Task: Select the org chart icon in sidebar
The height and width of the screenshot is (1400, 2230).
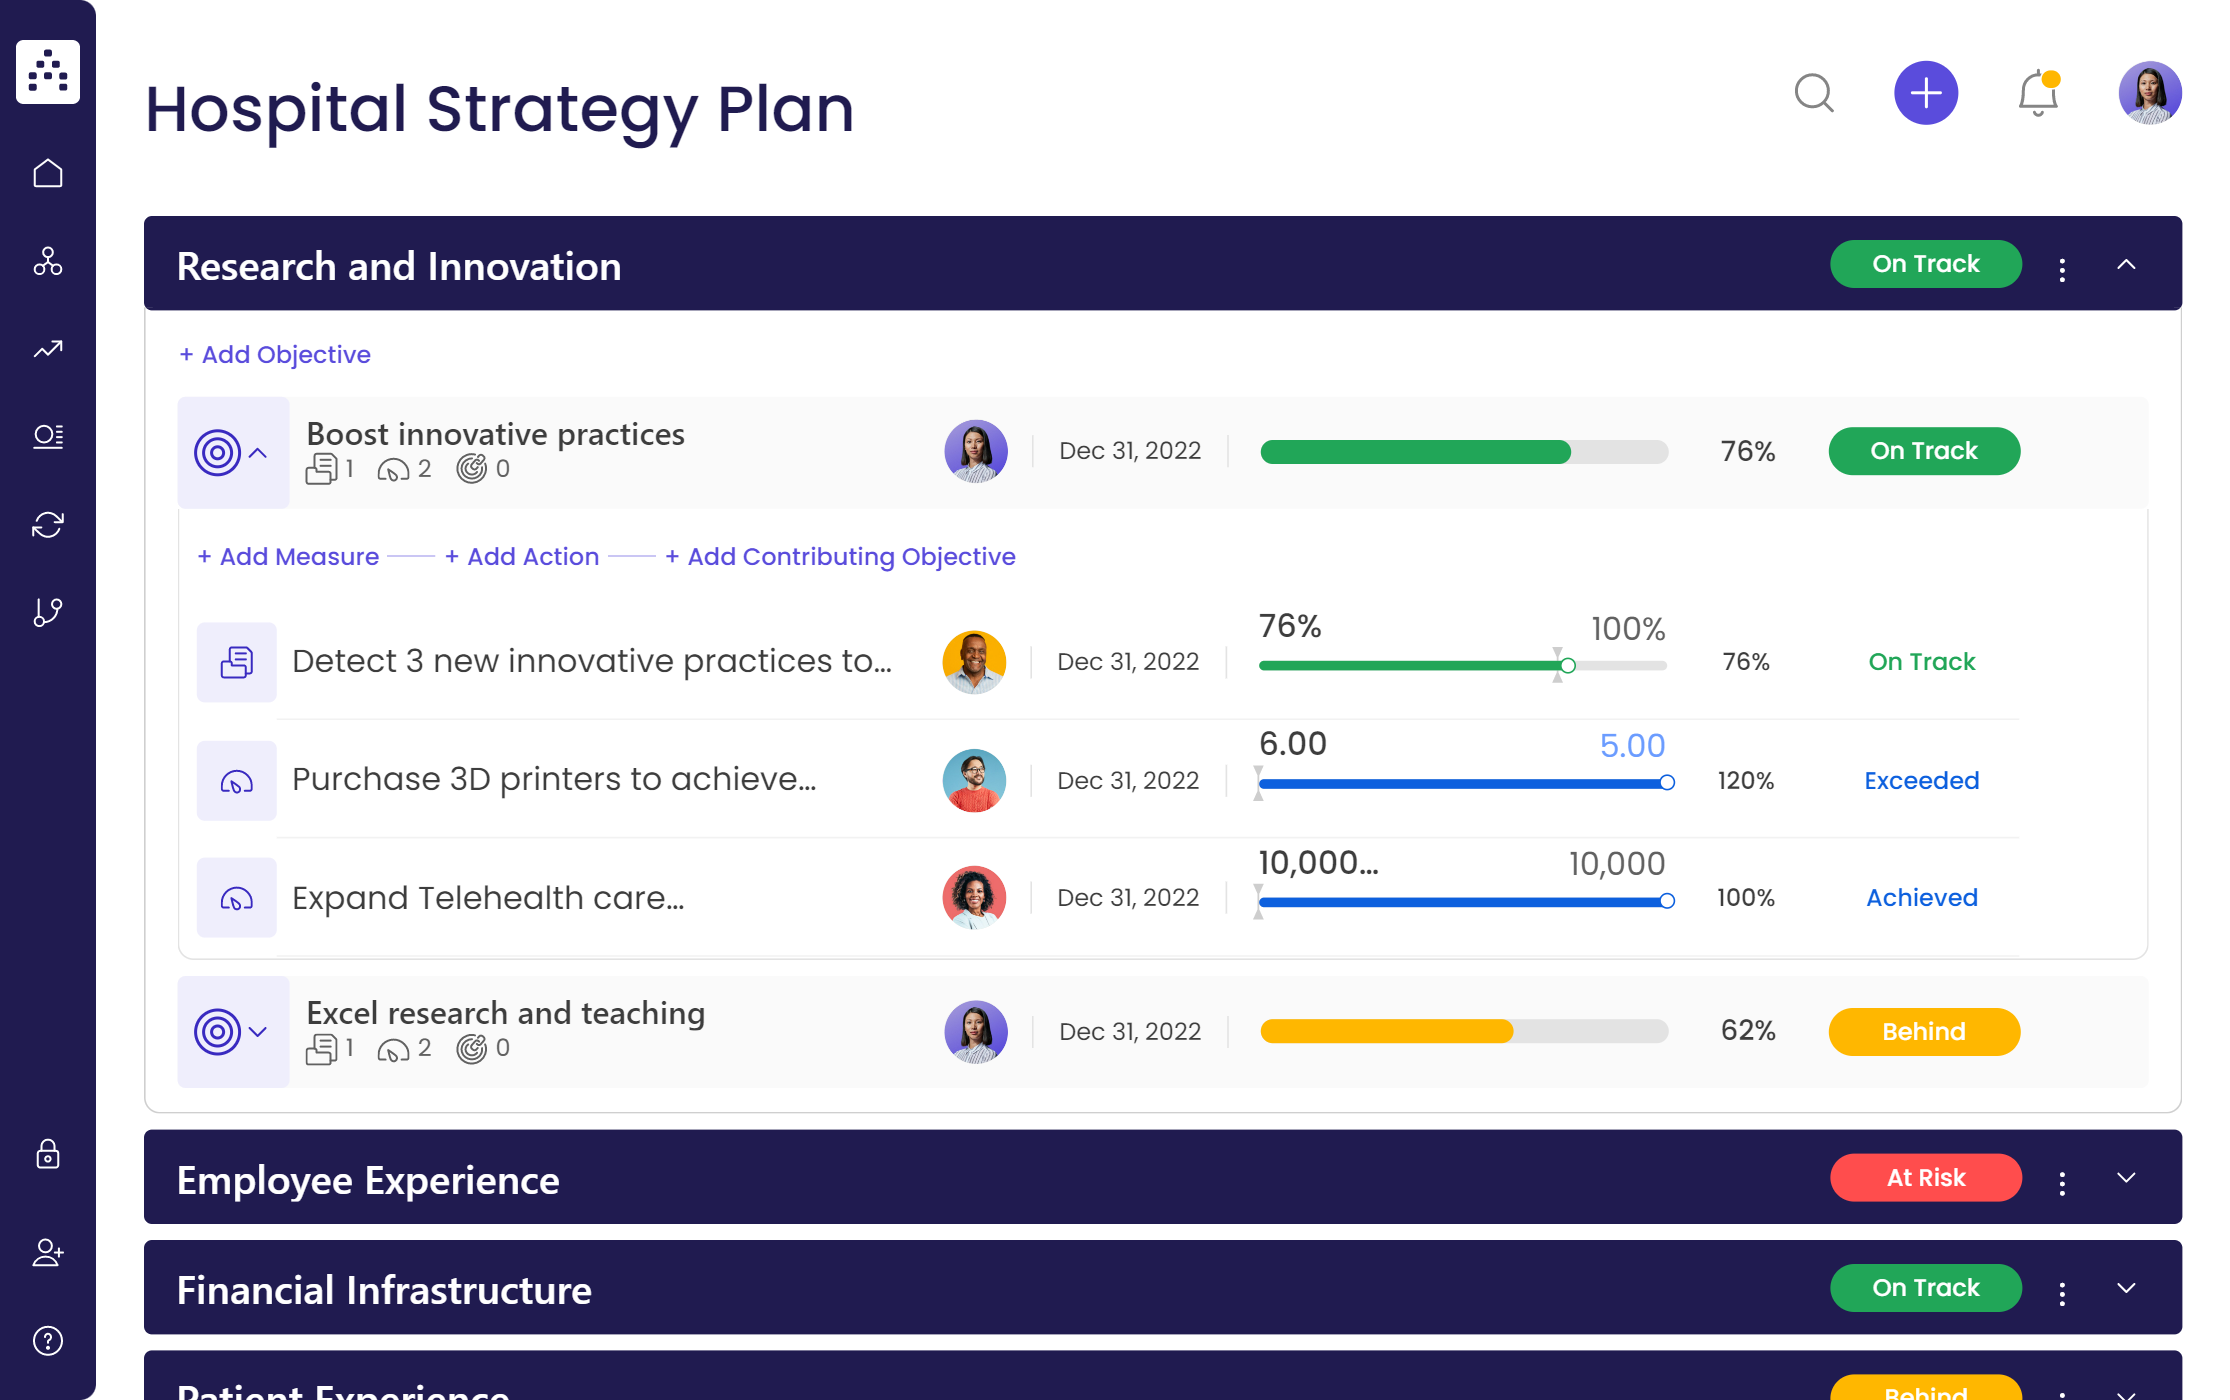Action: [x=47, y=262]
